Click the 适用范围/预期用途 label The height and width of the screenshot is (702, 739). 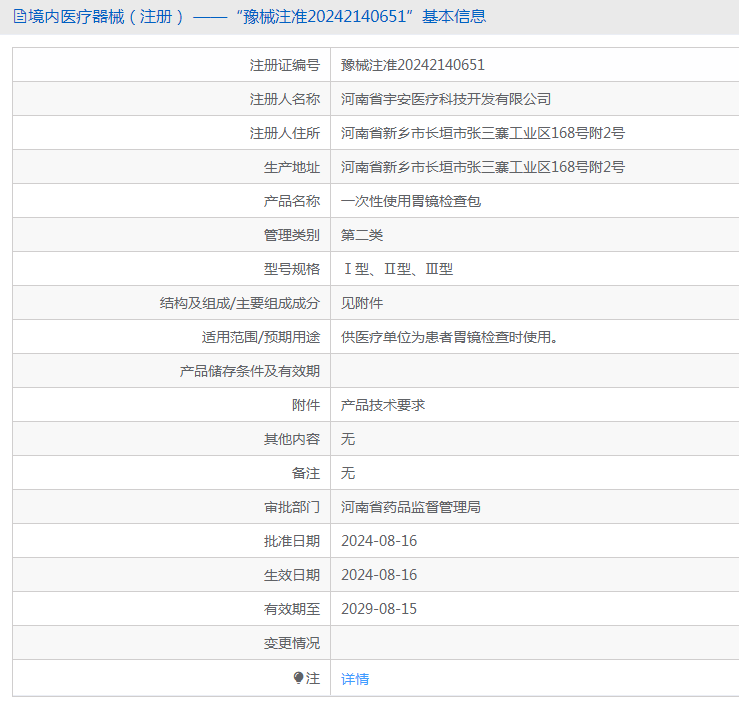pyautogui.click(x=261, y=337)
